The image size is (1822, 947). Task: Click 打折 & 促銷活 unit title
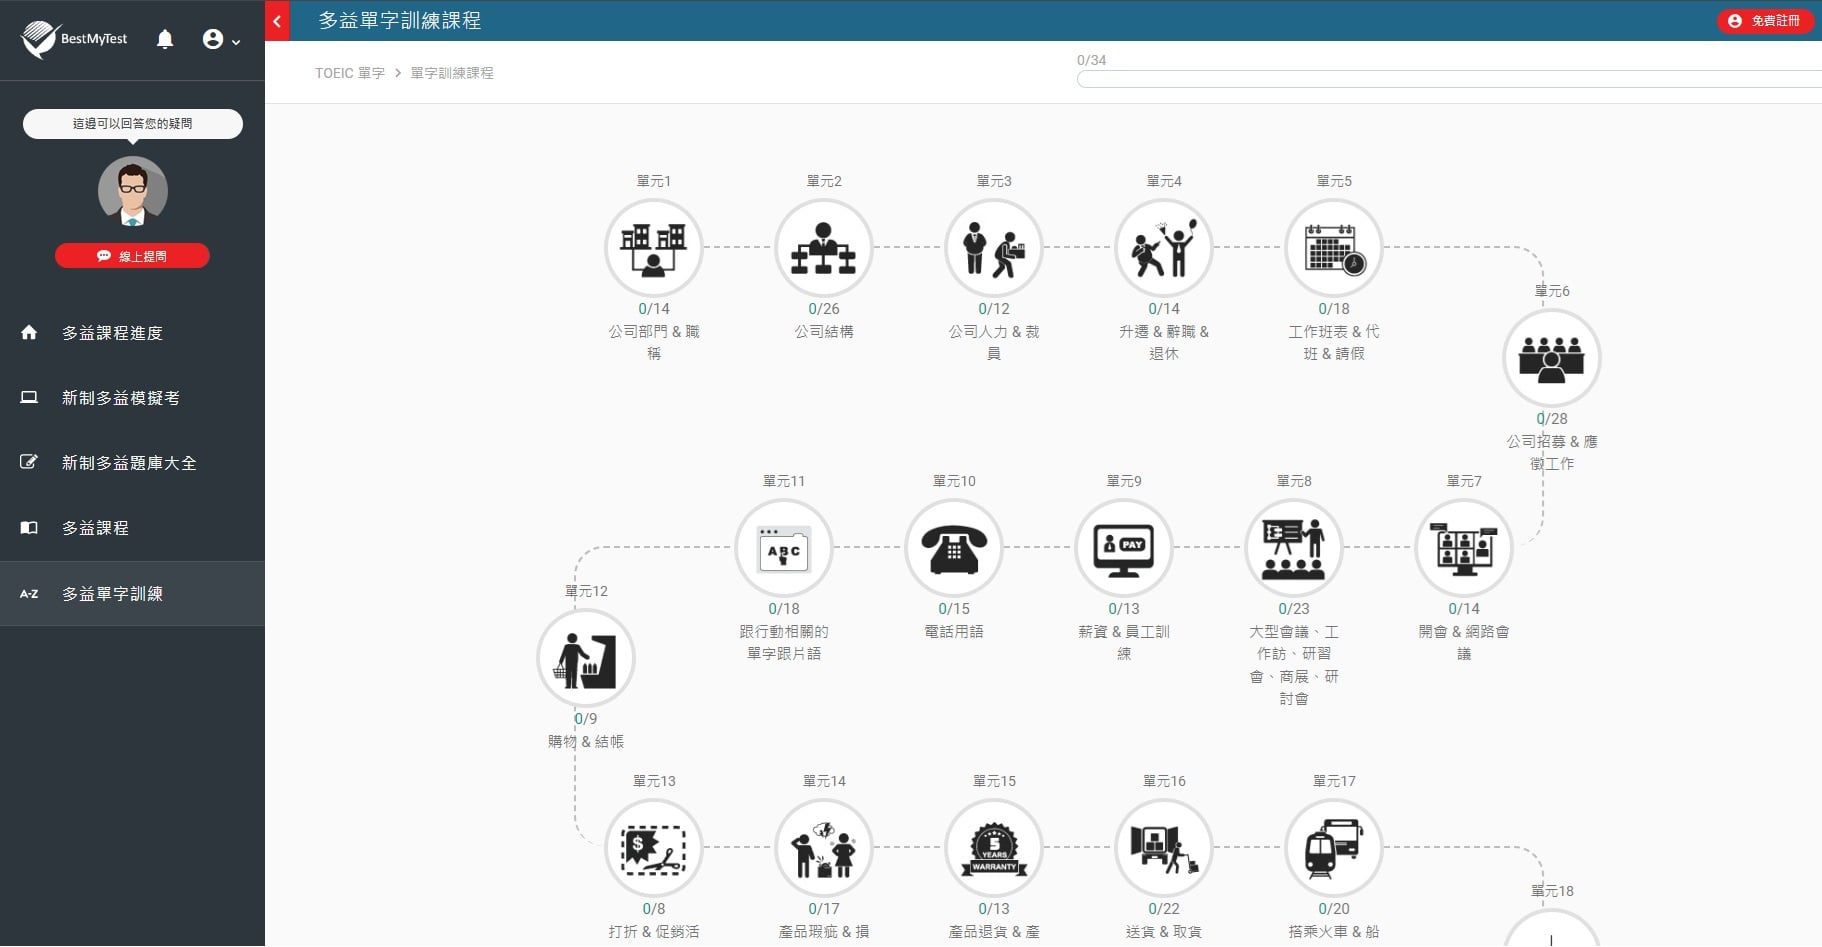coord(654,931)
